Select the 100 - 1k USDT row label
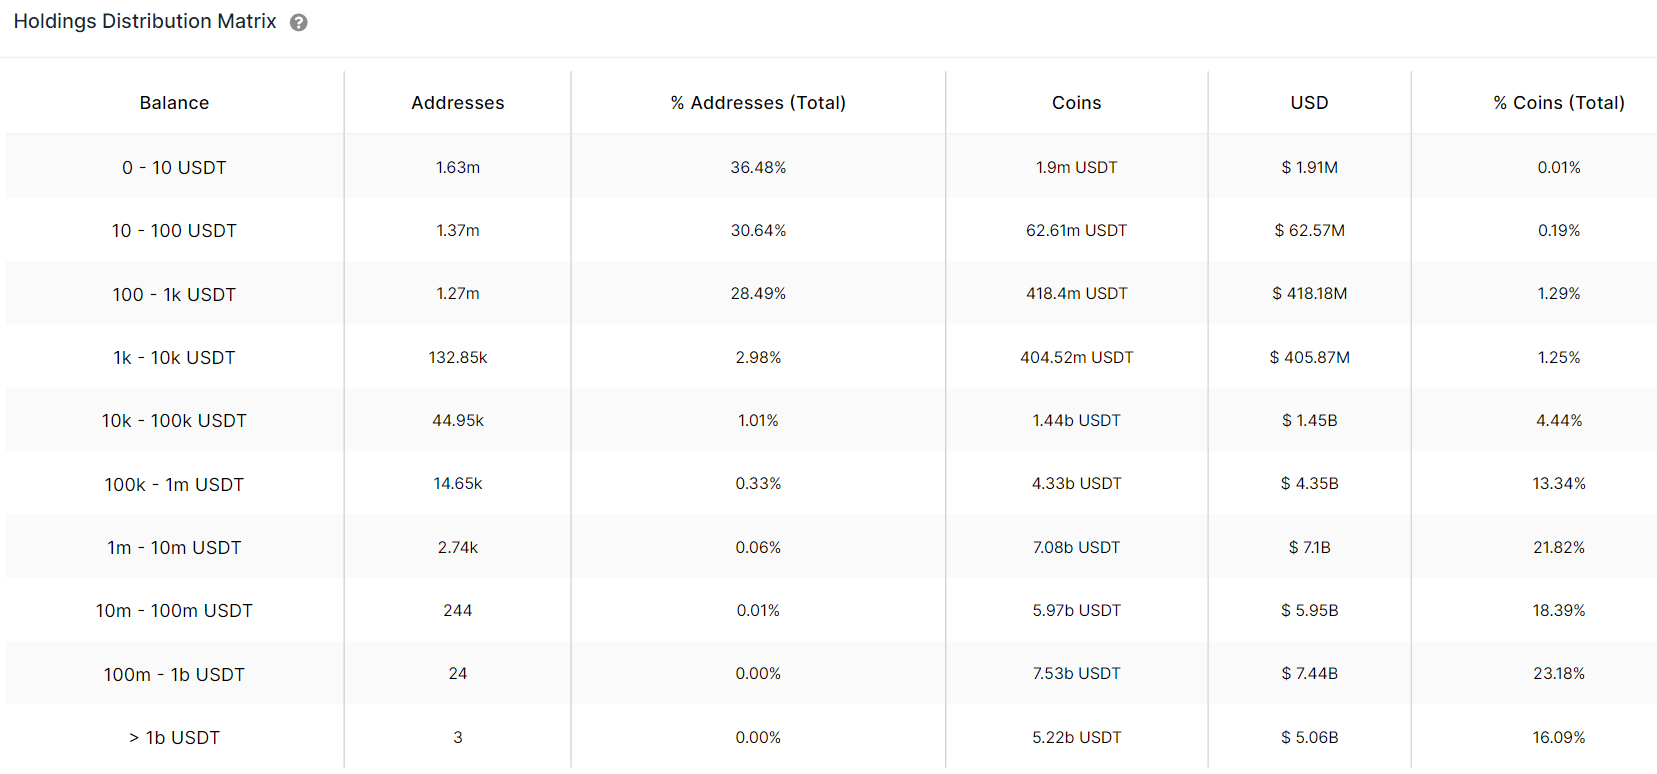1657x774 pixels. pos(174,295)
